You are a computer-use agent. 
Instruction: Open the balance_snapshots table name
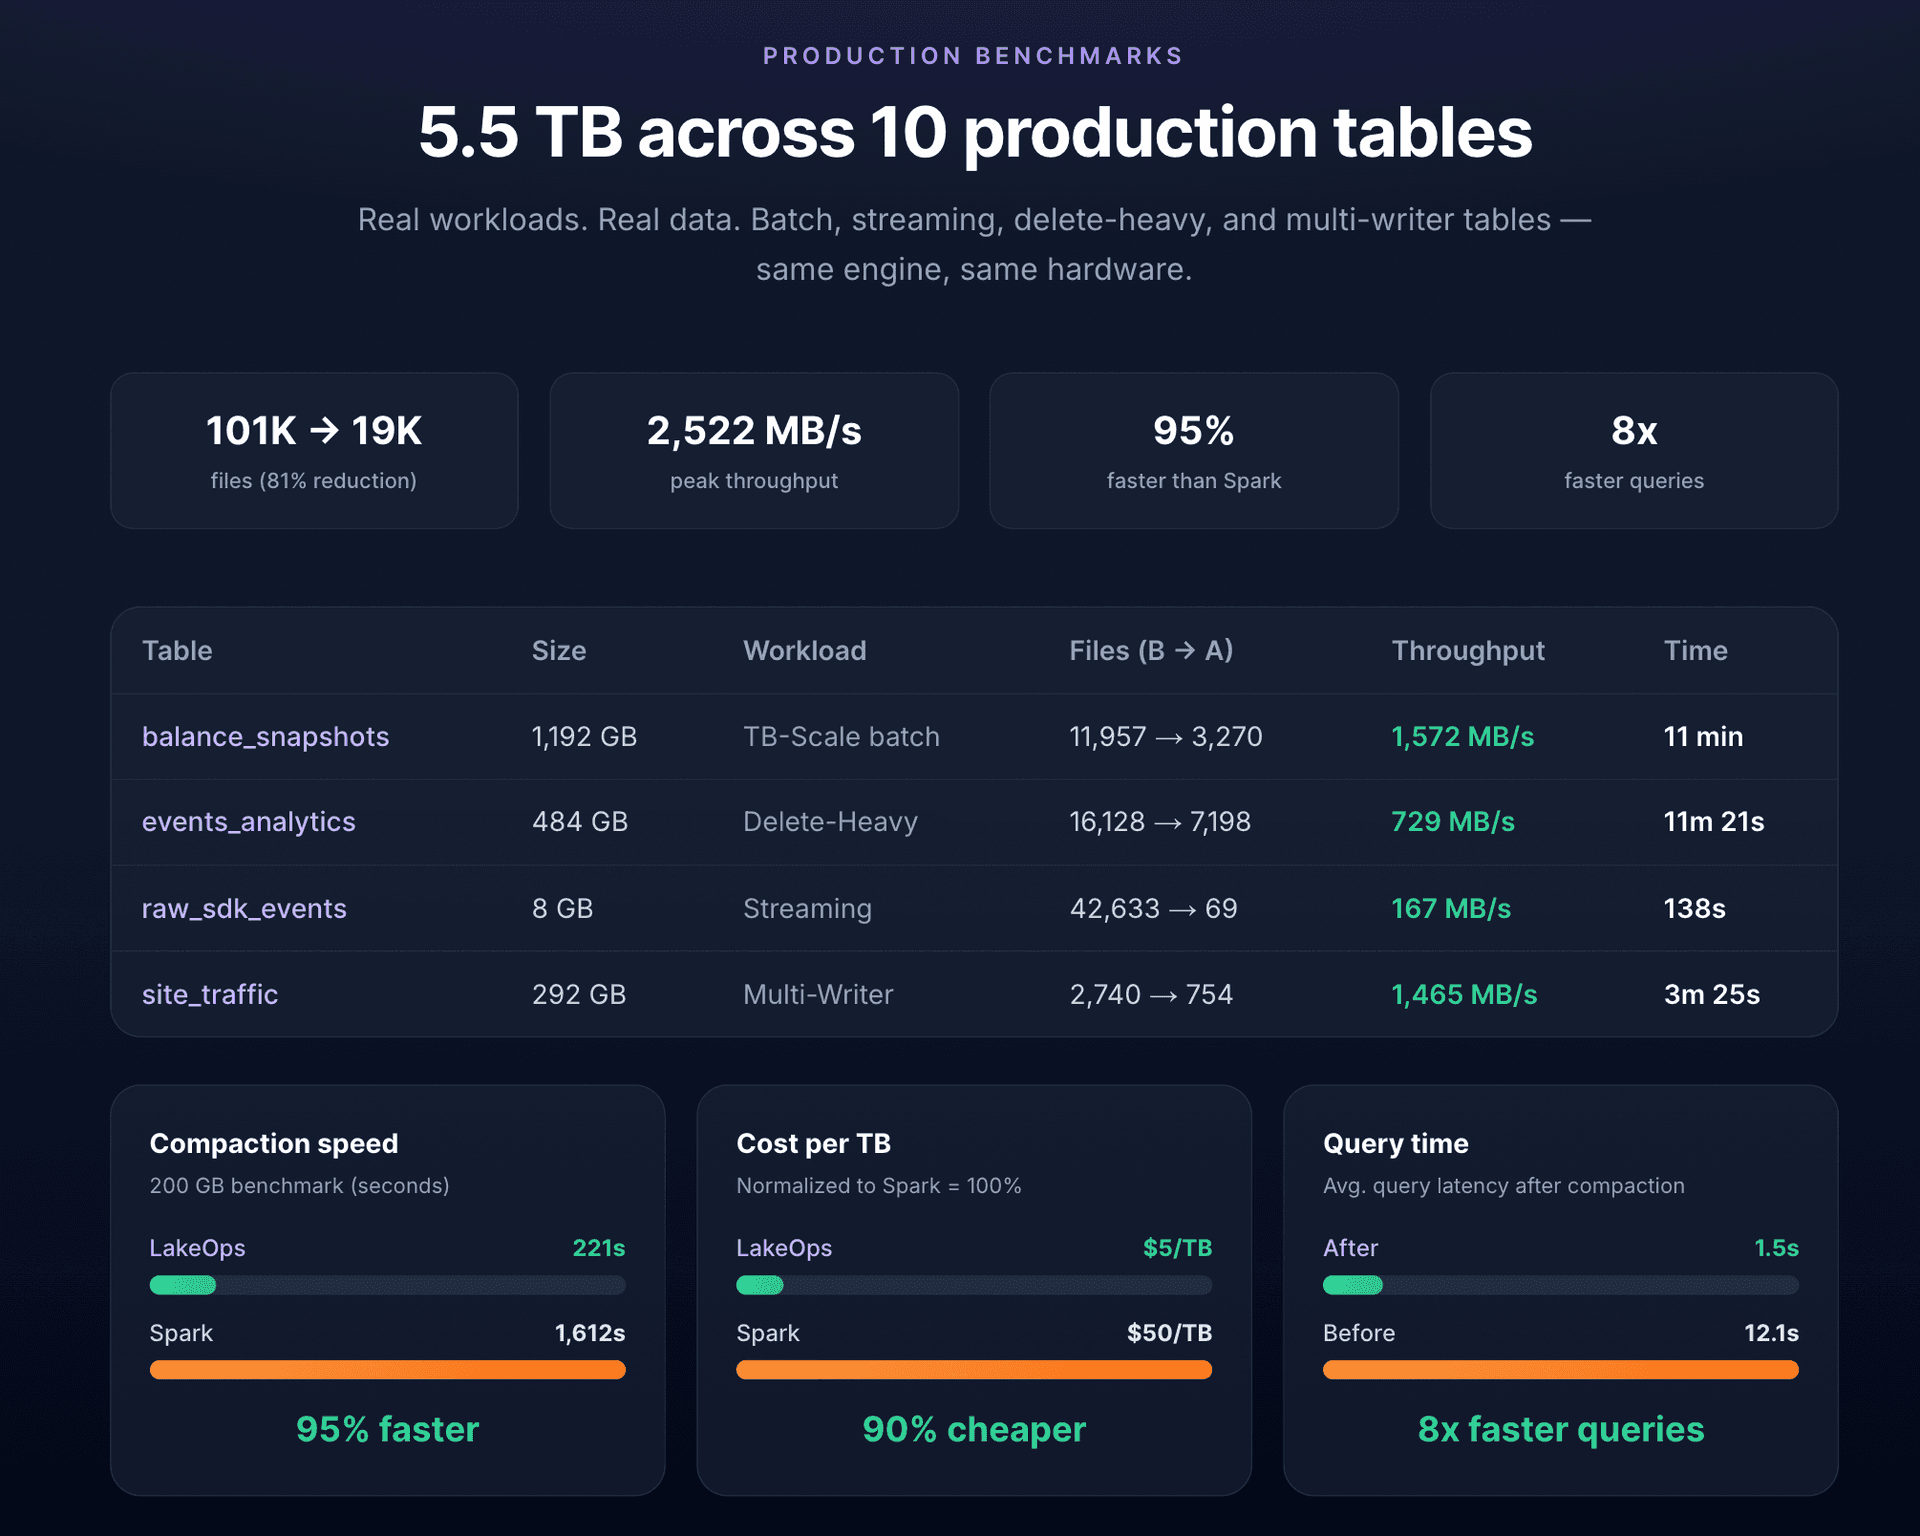click(x=265, y=737)
